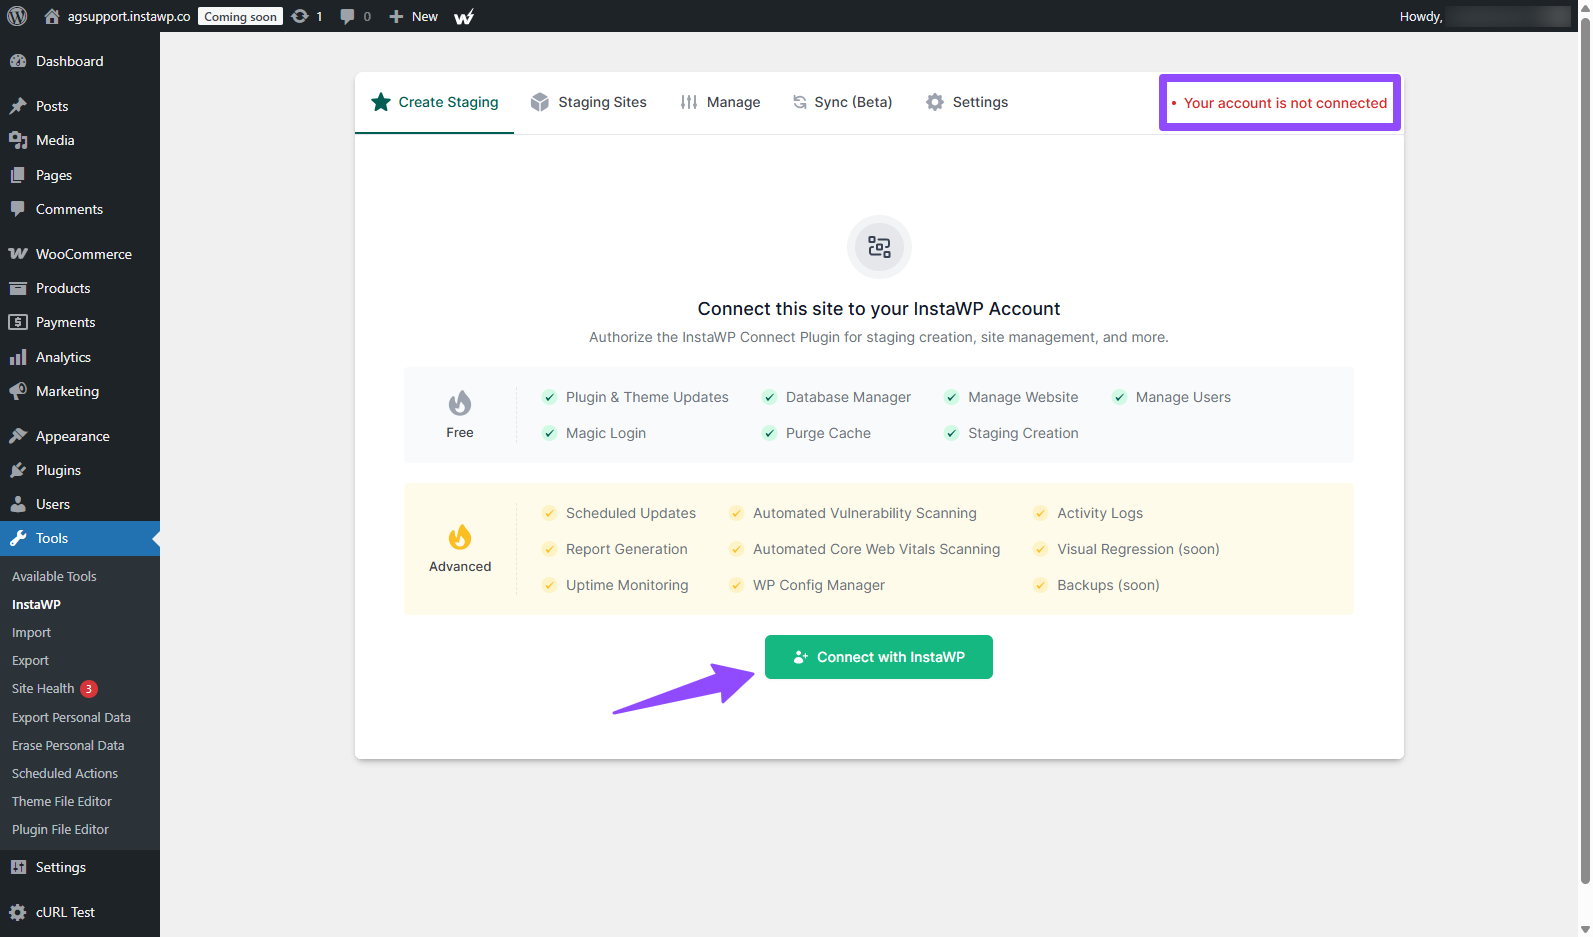Click the WooCommerce W icon in admin bar
This screenshot has height=937, width=1593.
click(464, 16)
